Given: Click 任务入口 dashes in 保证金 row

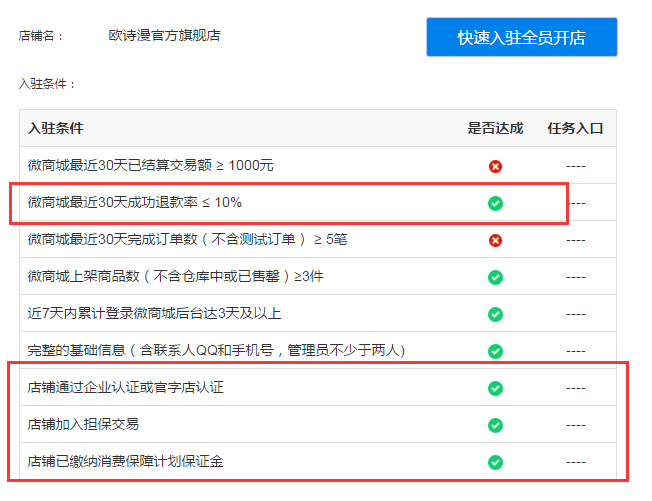Looking at the screenshot, I should tap(575, 462).
